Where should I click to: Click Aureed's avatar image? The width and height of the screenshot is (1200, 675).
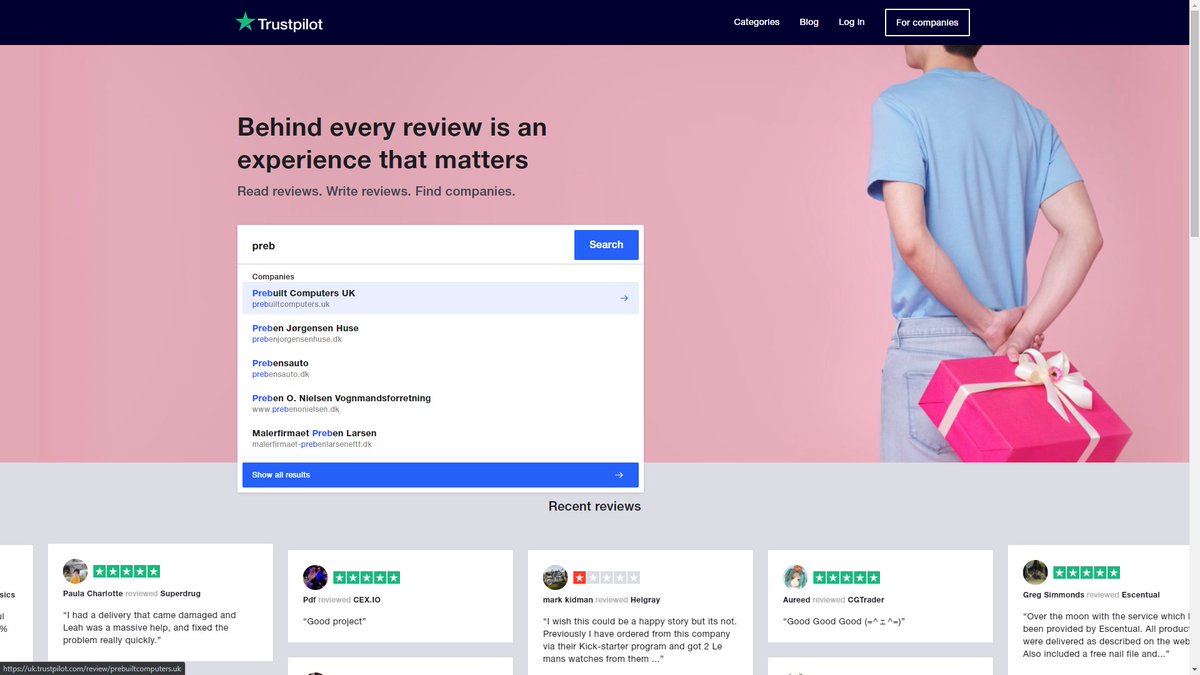click(795, 577)
